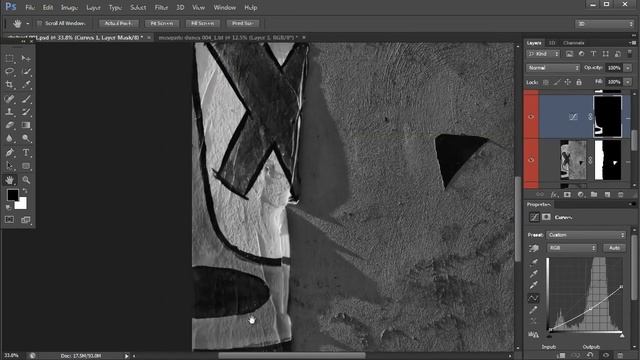Reset the Curves adjustment to defaults
The height and width of the screenshot is (360, 640).
coord(590,356)
